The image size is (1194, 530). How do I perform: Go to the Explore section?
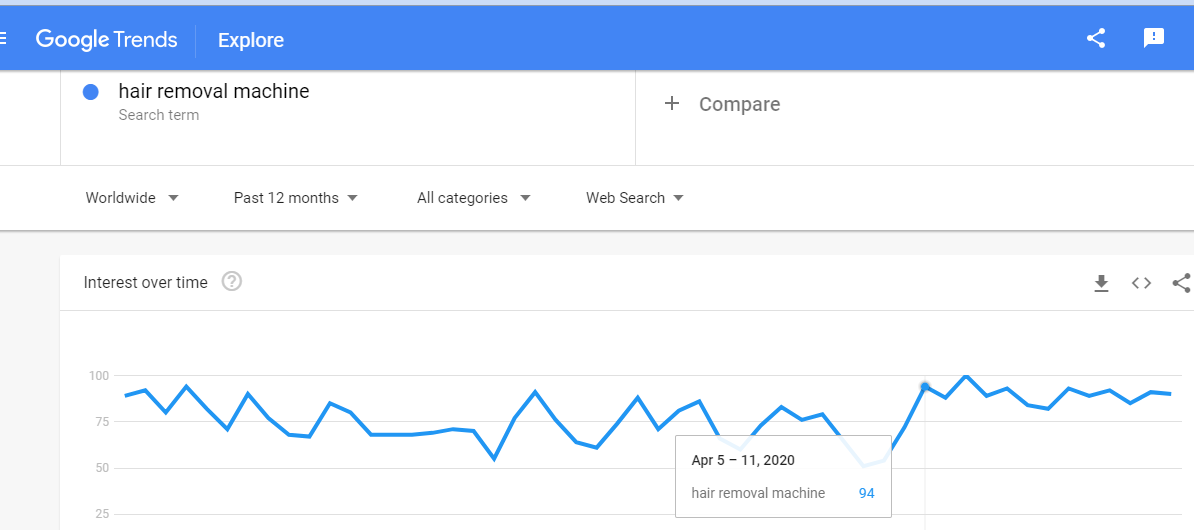coord(251,40)
